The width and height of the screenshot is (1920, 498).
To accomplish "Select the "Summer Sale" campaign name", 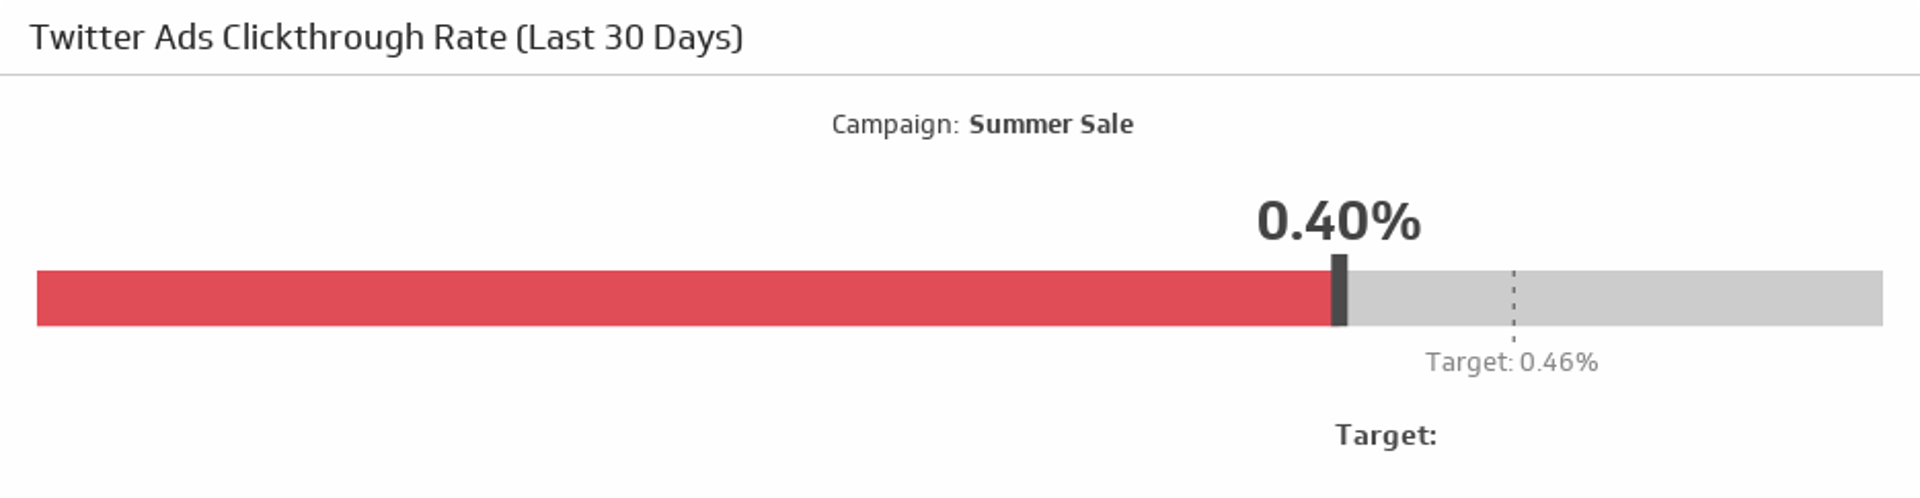I will 1051,125.
